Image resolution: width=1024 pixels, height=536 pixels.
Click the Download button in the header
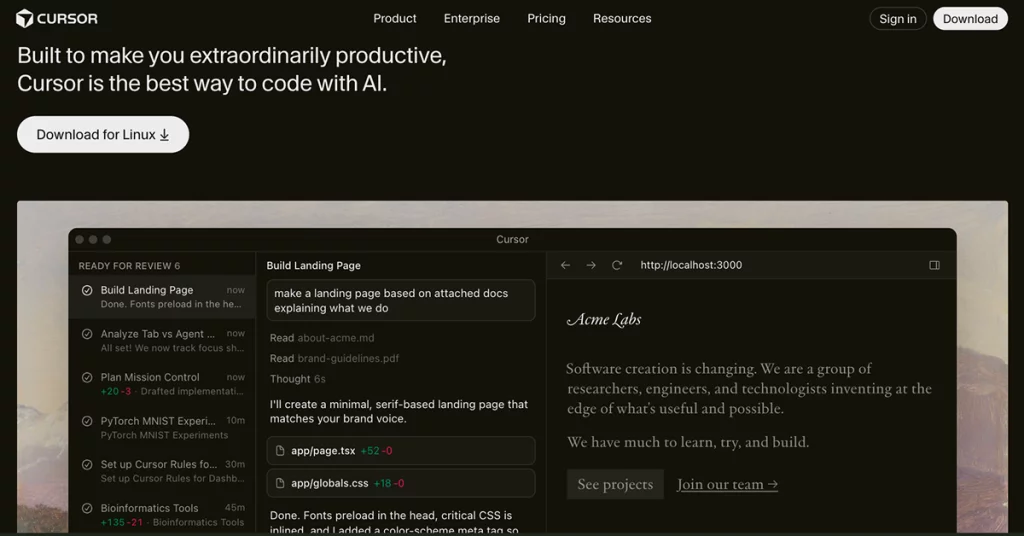(970, 19)
